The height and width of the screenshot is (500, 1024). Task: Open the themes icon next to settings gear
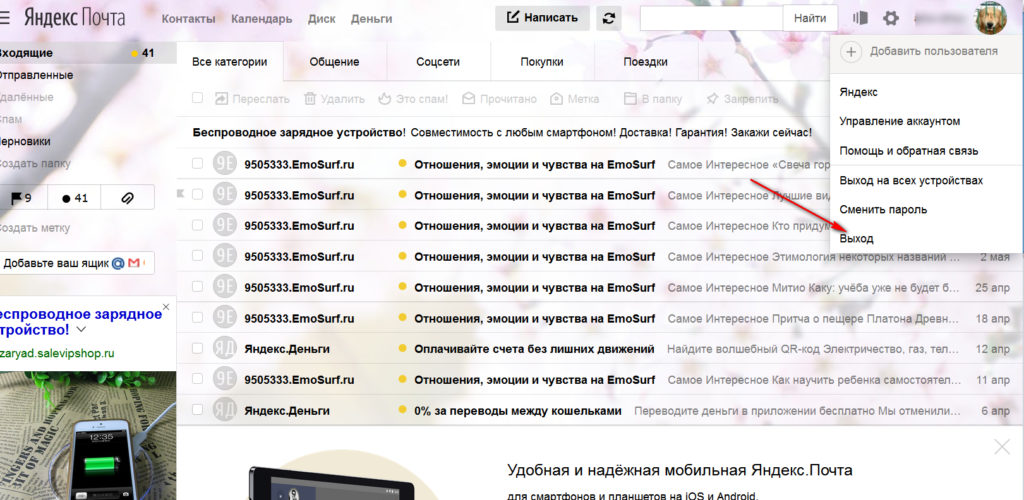pos(859,18)
